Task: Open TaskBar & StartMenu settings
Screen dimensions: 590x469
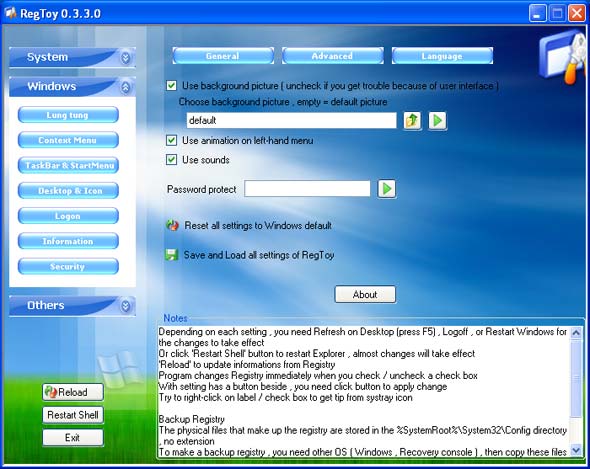Action: 68,166
